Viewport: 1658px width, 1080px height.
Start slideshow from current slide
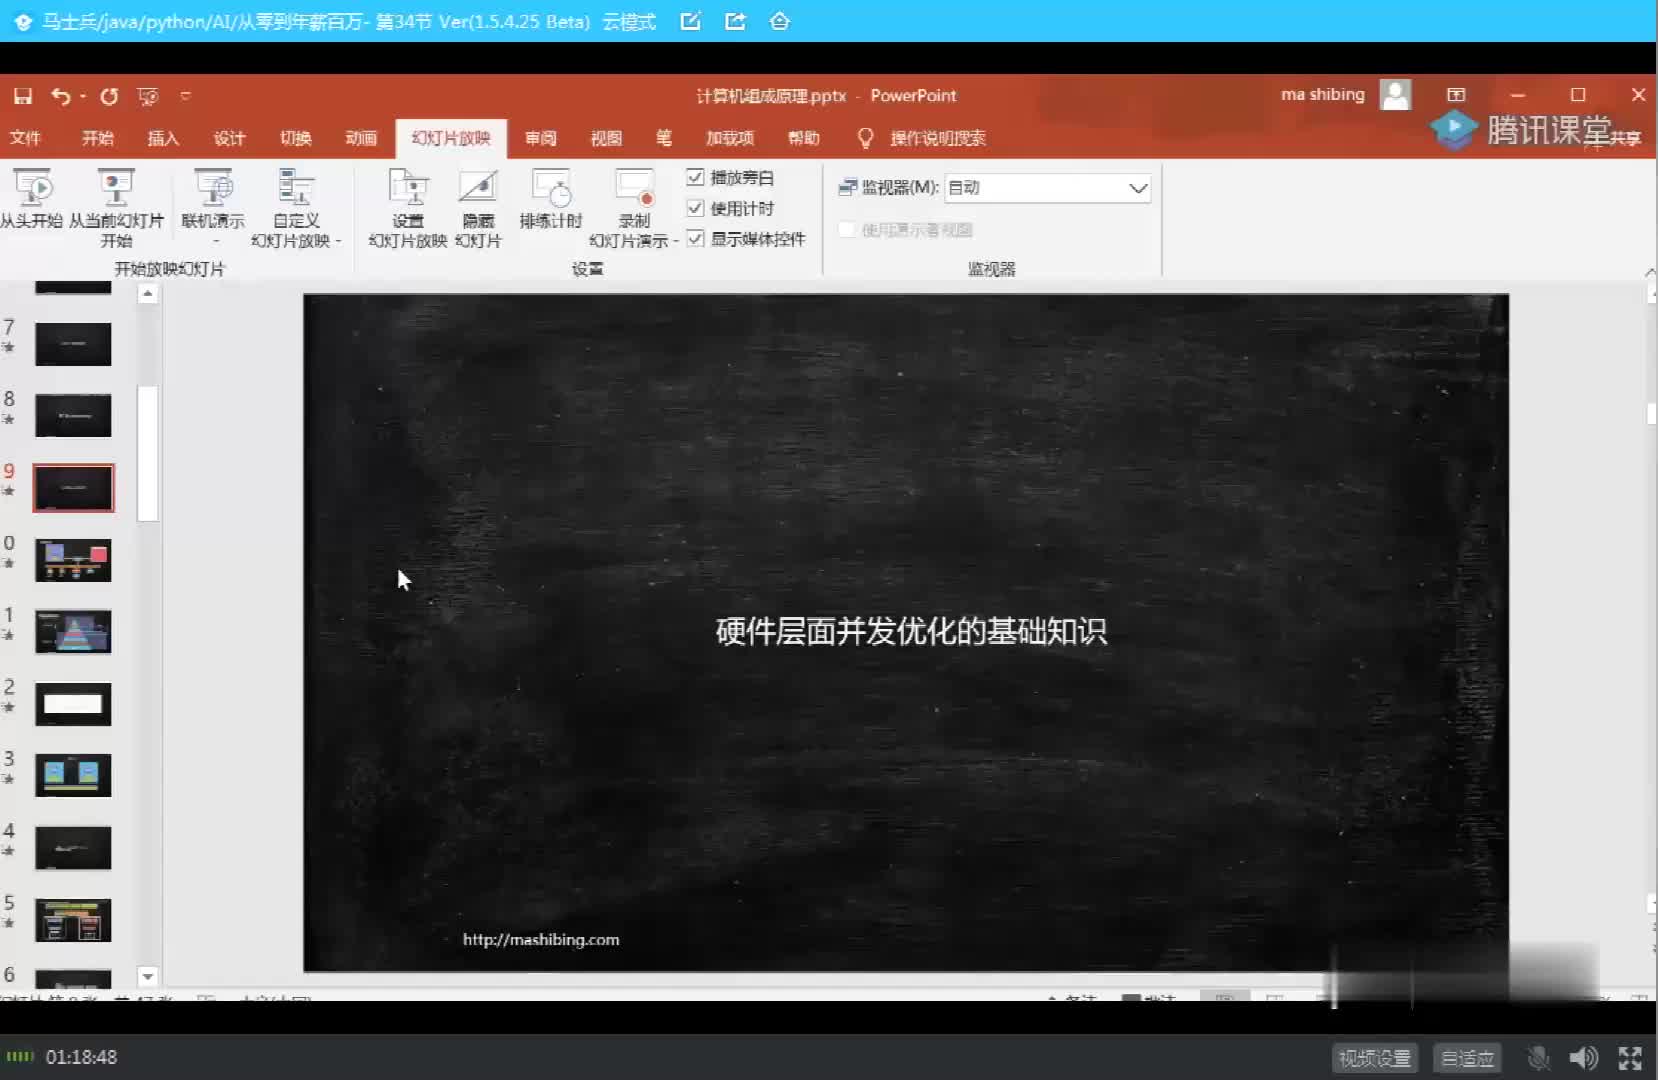(x=116, y=207)
